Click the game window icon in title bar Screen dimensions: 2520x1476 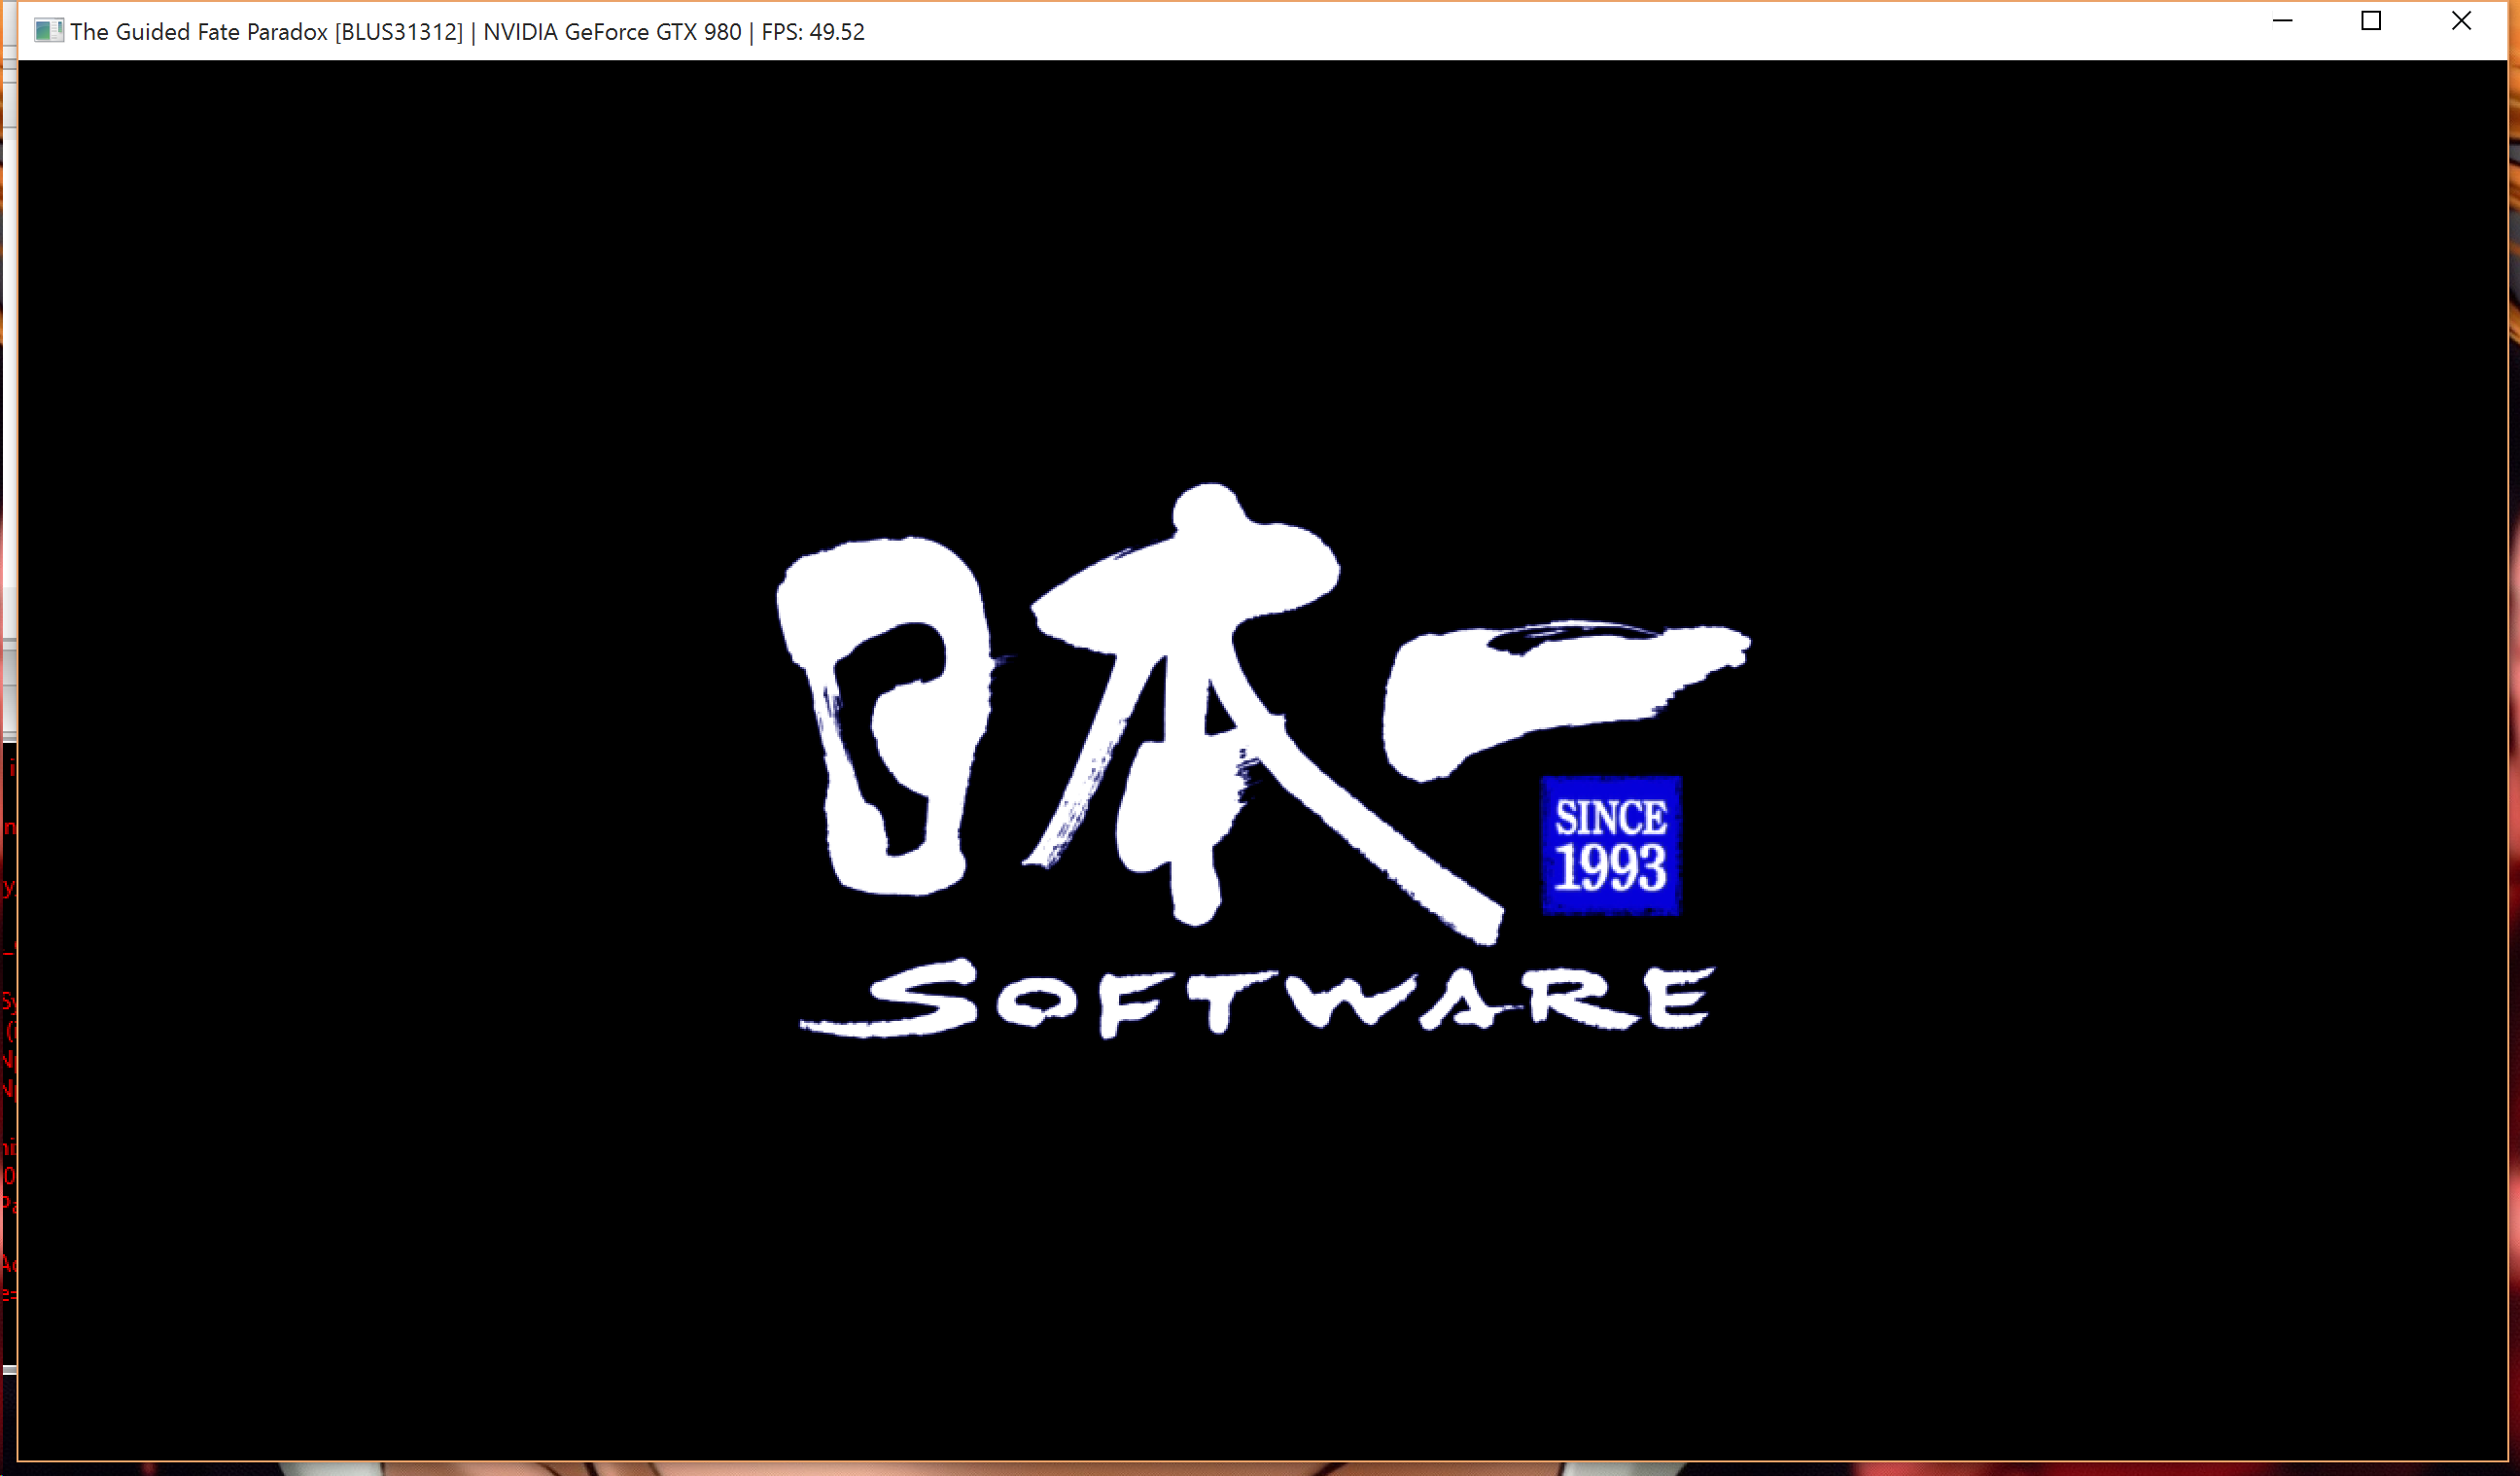tap(48, 31)
